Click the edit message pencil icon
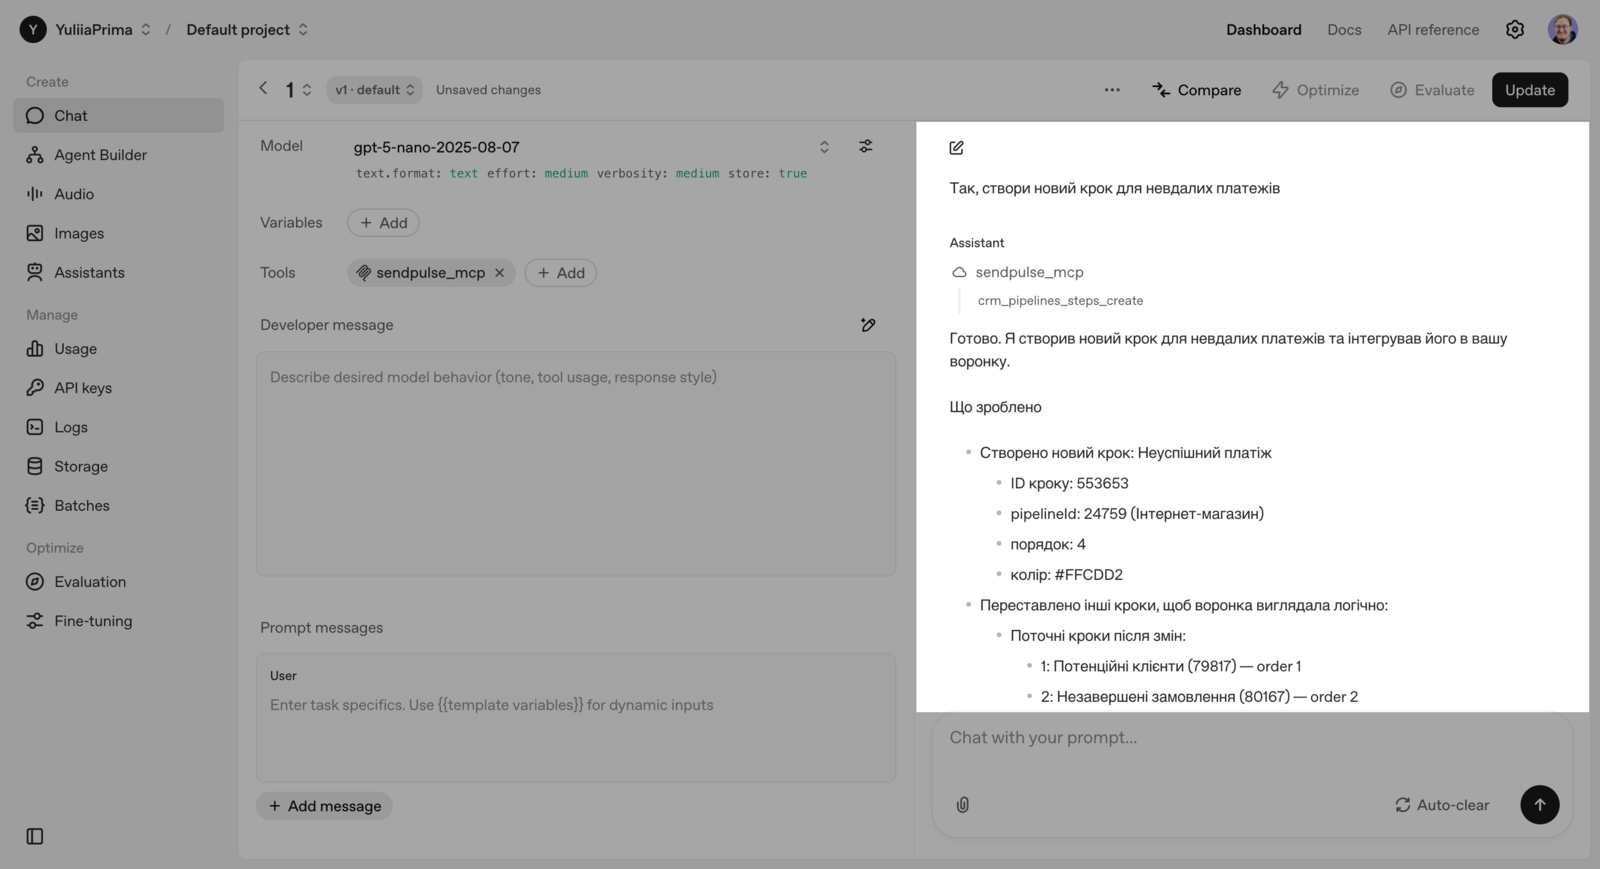Screen dimensions: 1600x869 pos(957,148)
